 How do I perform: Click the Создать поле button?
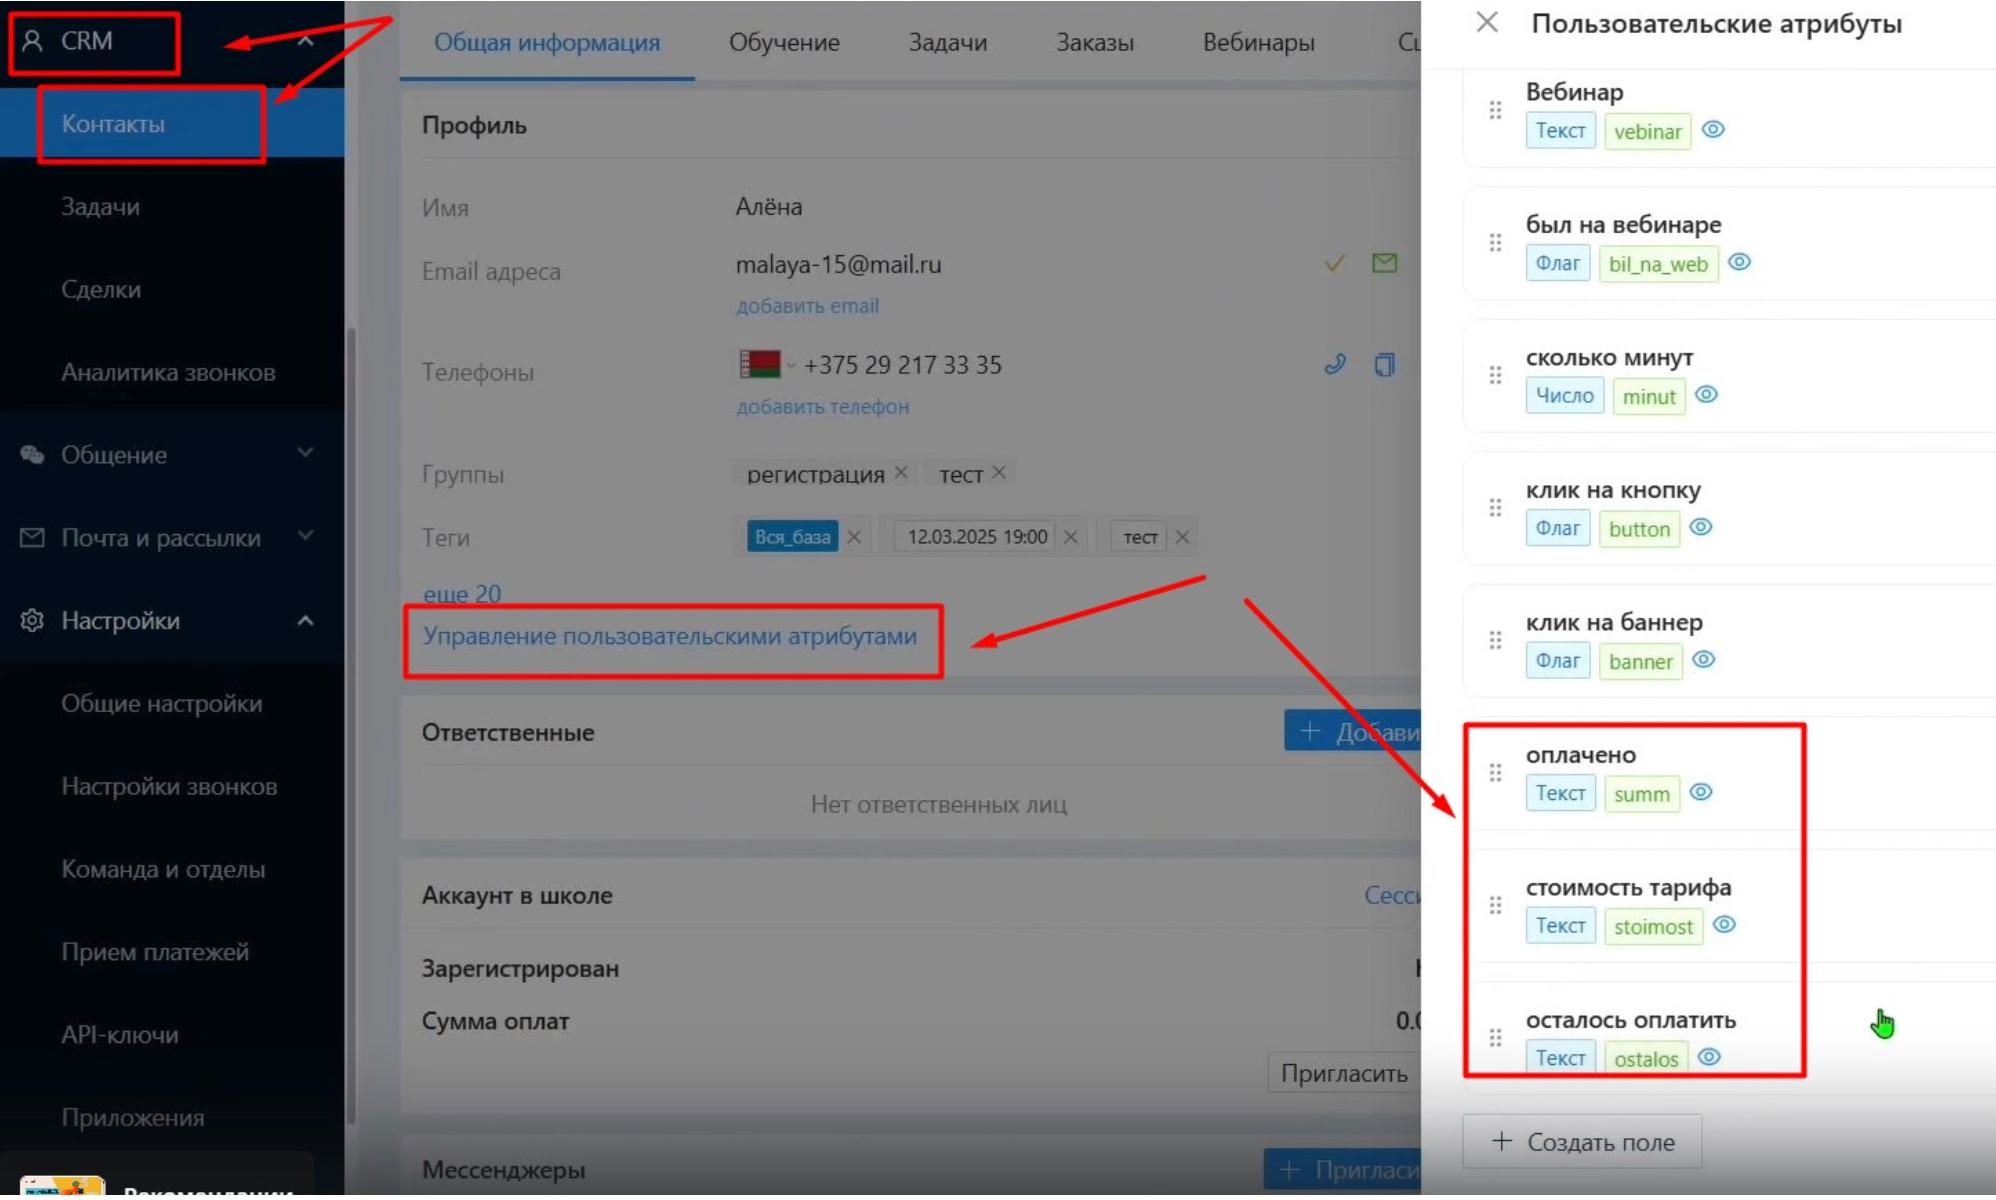(1582, 1142)
